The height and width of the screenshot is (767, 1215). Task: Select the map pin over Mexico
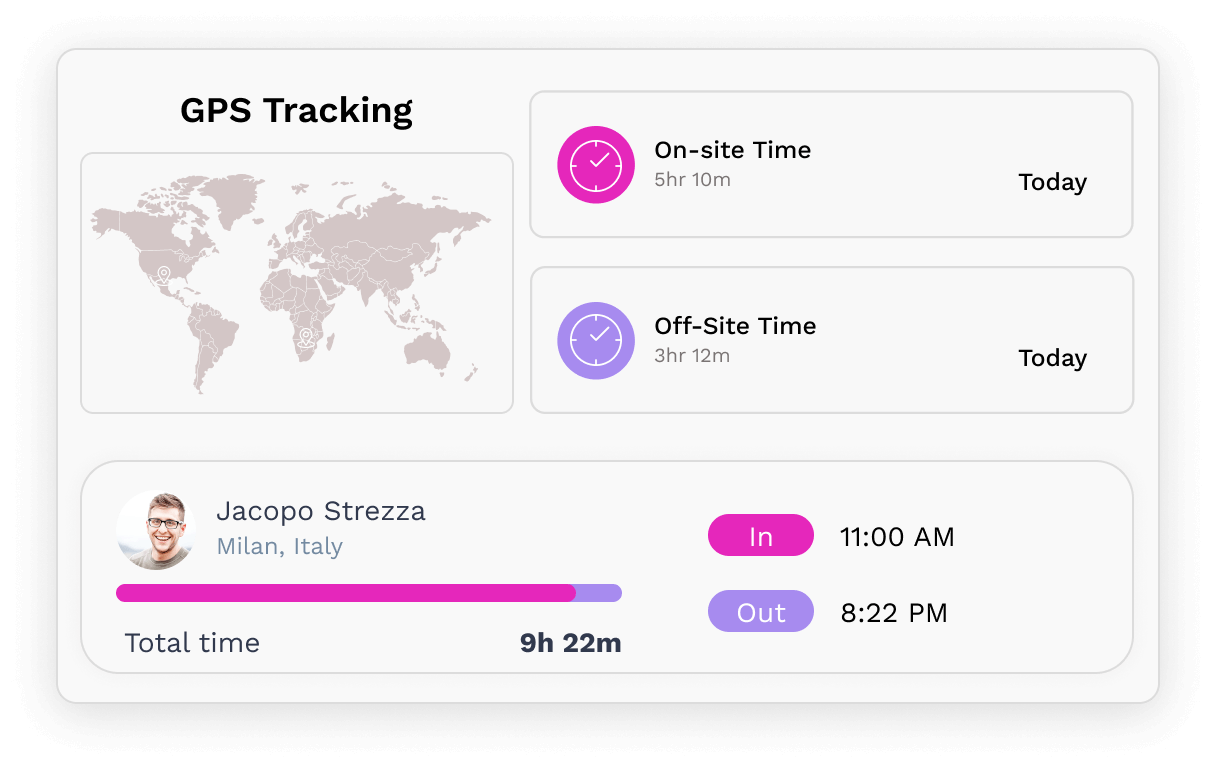pos(163,273)
